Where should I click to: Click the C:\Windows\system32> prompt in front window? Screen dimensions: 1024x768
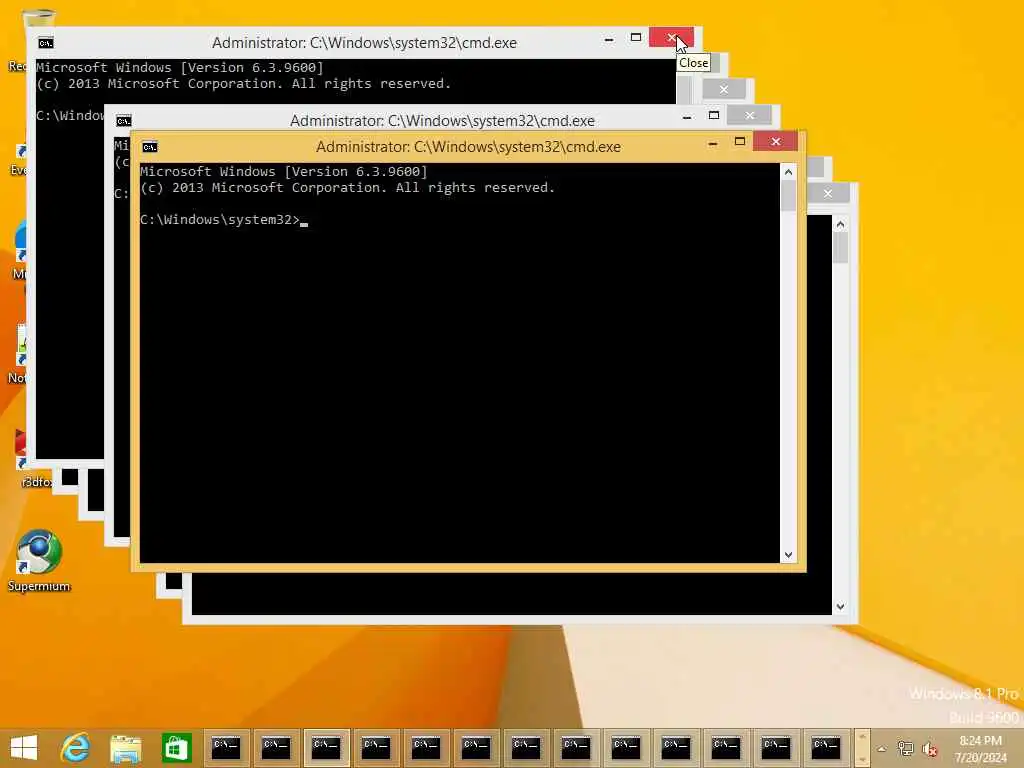coord(219,219)
